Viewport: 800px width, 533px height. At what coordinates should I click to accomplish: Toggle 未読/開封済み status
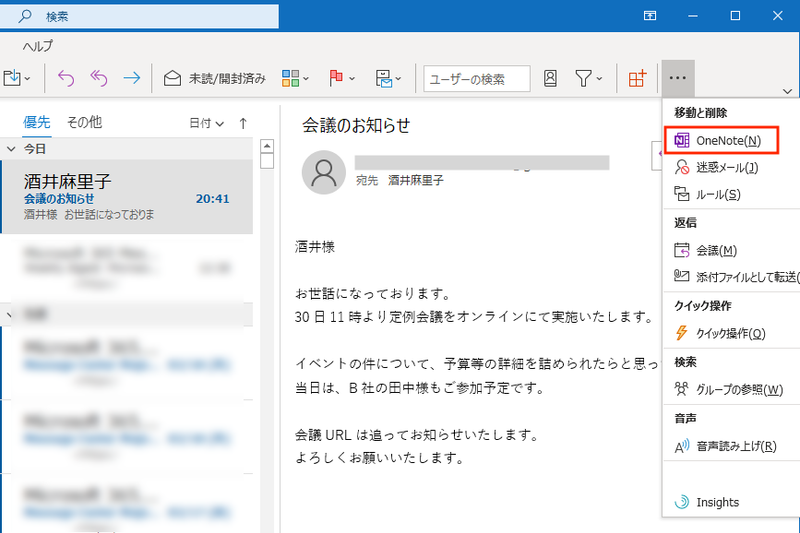pos(215,79)
